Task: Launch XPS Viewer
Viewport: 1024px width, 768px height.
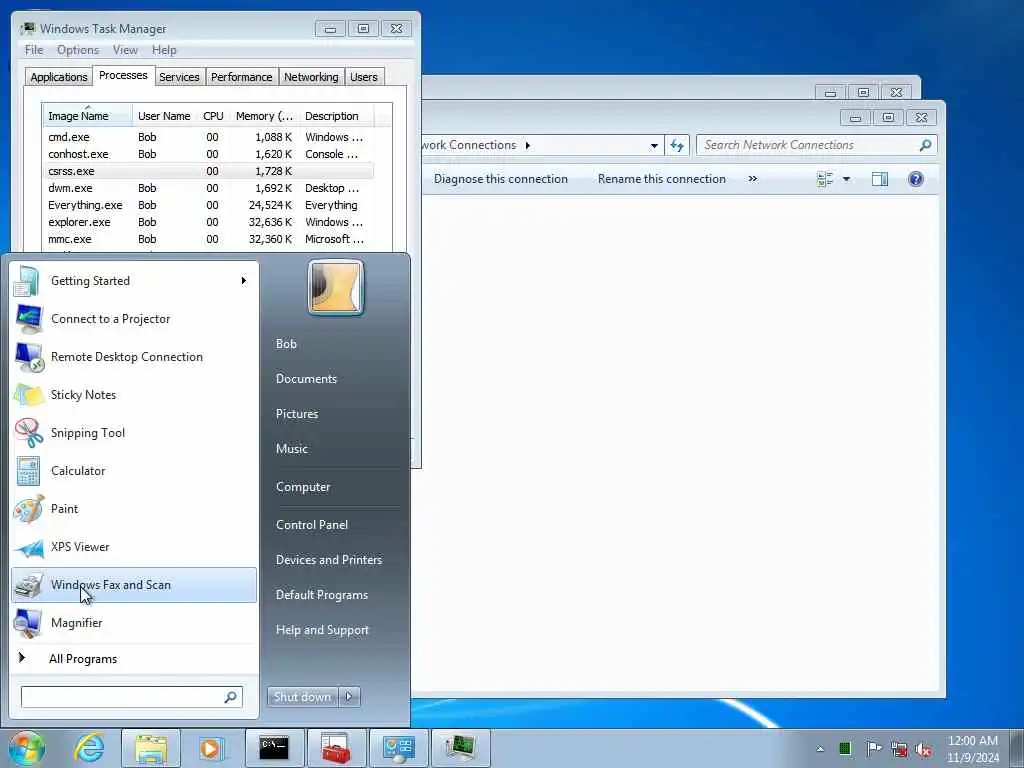Action: tap(134, 547)
